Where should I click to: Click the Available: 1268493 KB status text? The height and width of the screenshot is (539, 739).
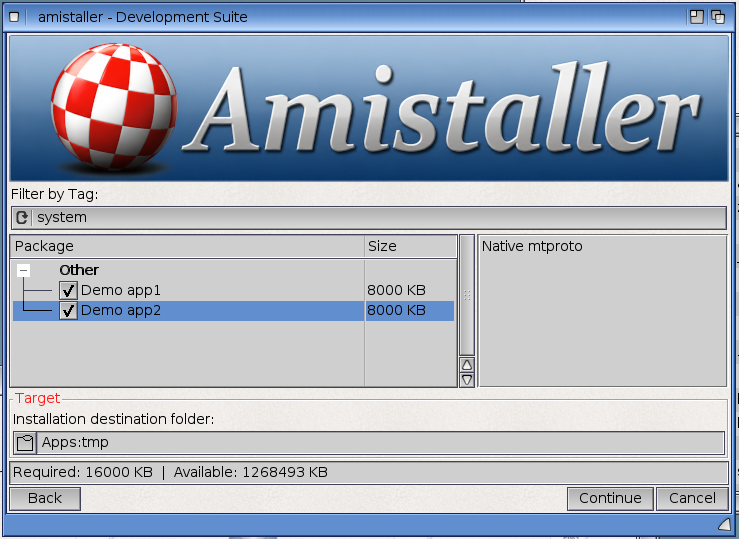point(250,473)
